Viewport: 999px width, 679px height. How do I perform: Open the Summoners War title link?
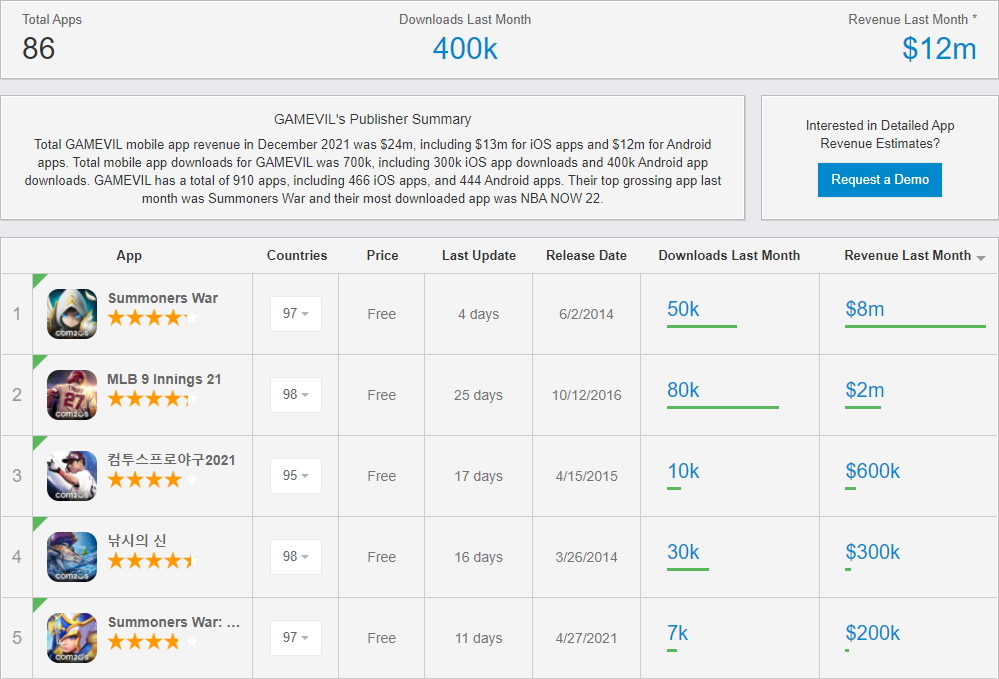tap(162, 298)
